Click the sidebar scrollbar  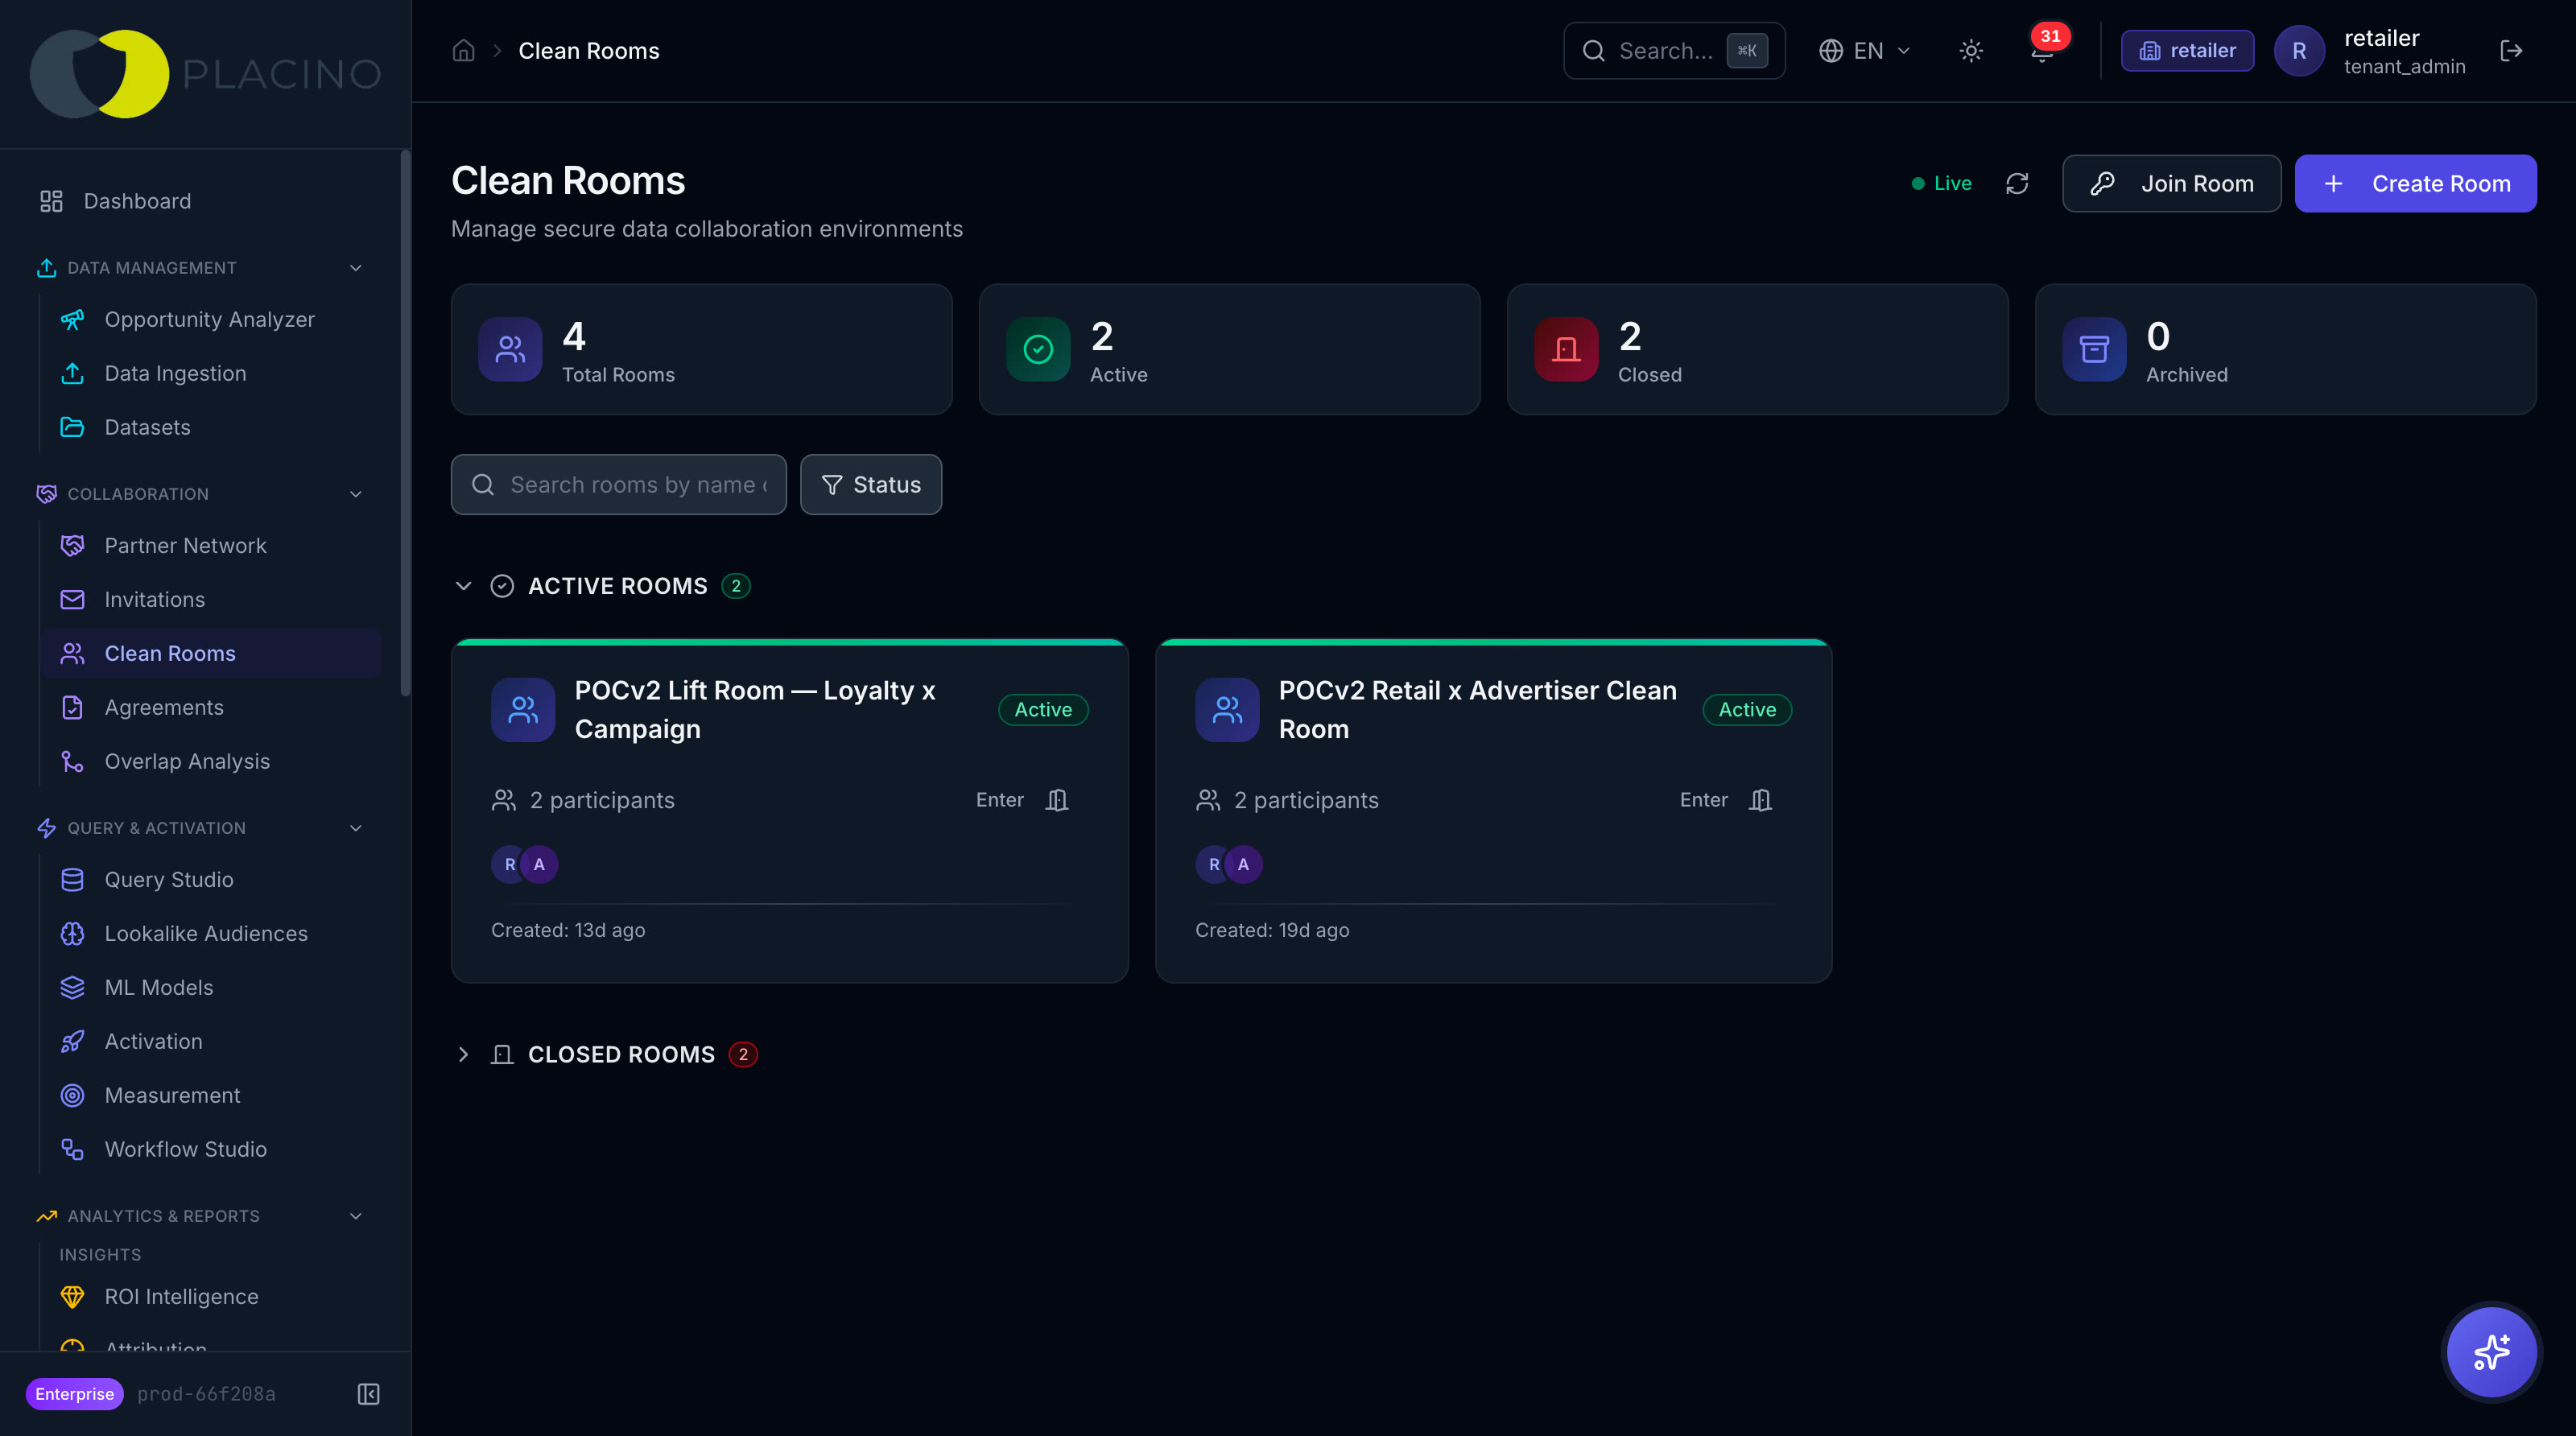(x=405, y=422)
